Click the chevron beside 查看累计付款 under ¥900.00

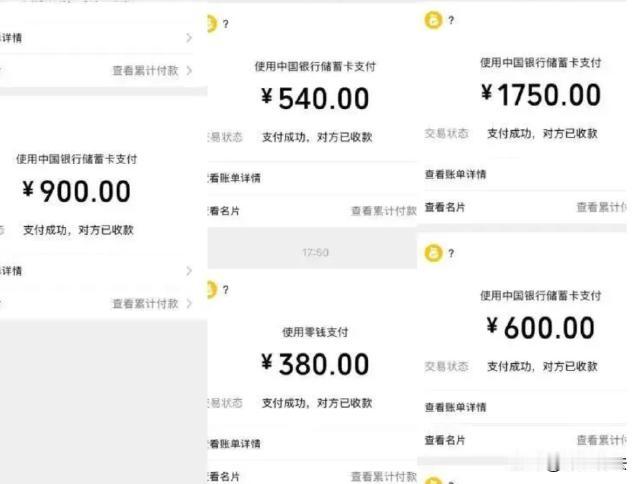[x=189, y=304]
